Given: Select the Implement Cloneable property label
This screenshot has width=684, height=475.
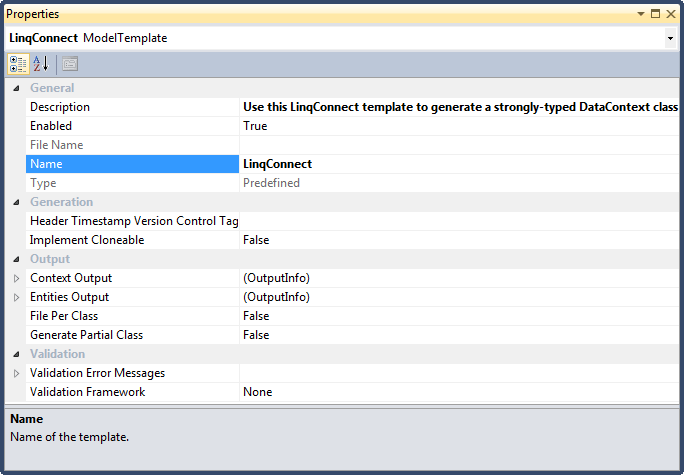Looking at the screenshot, I should point(87,240).
